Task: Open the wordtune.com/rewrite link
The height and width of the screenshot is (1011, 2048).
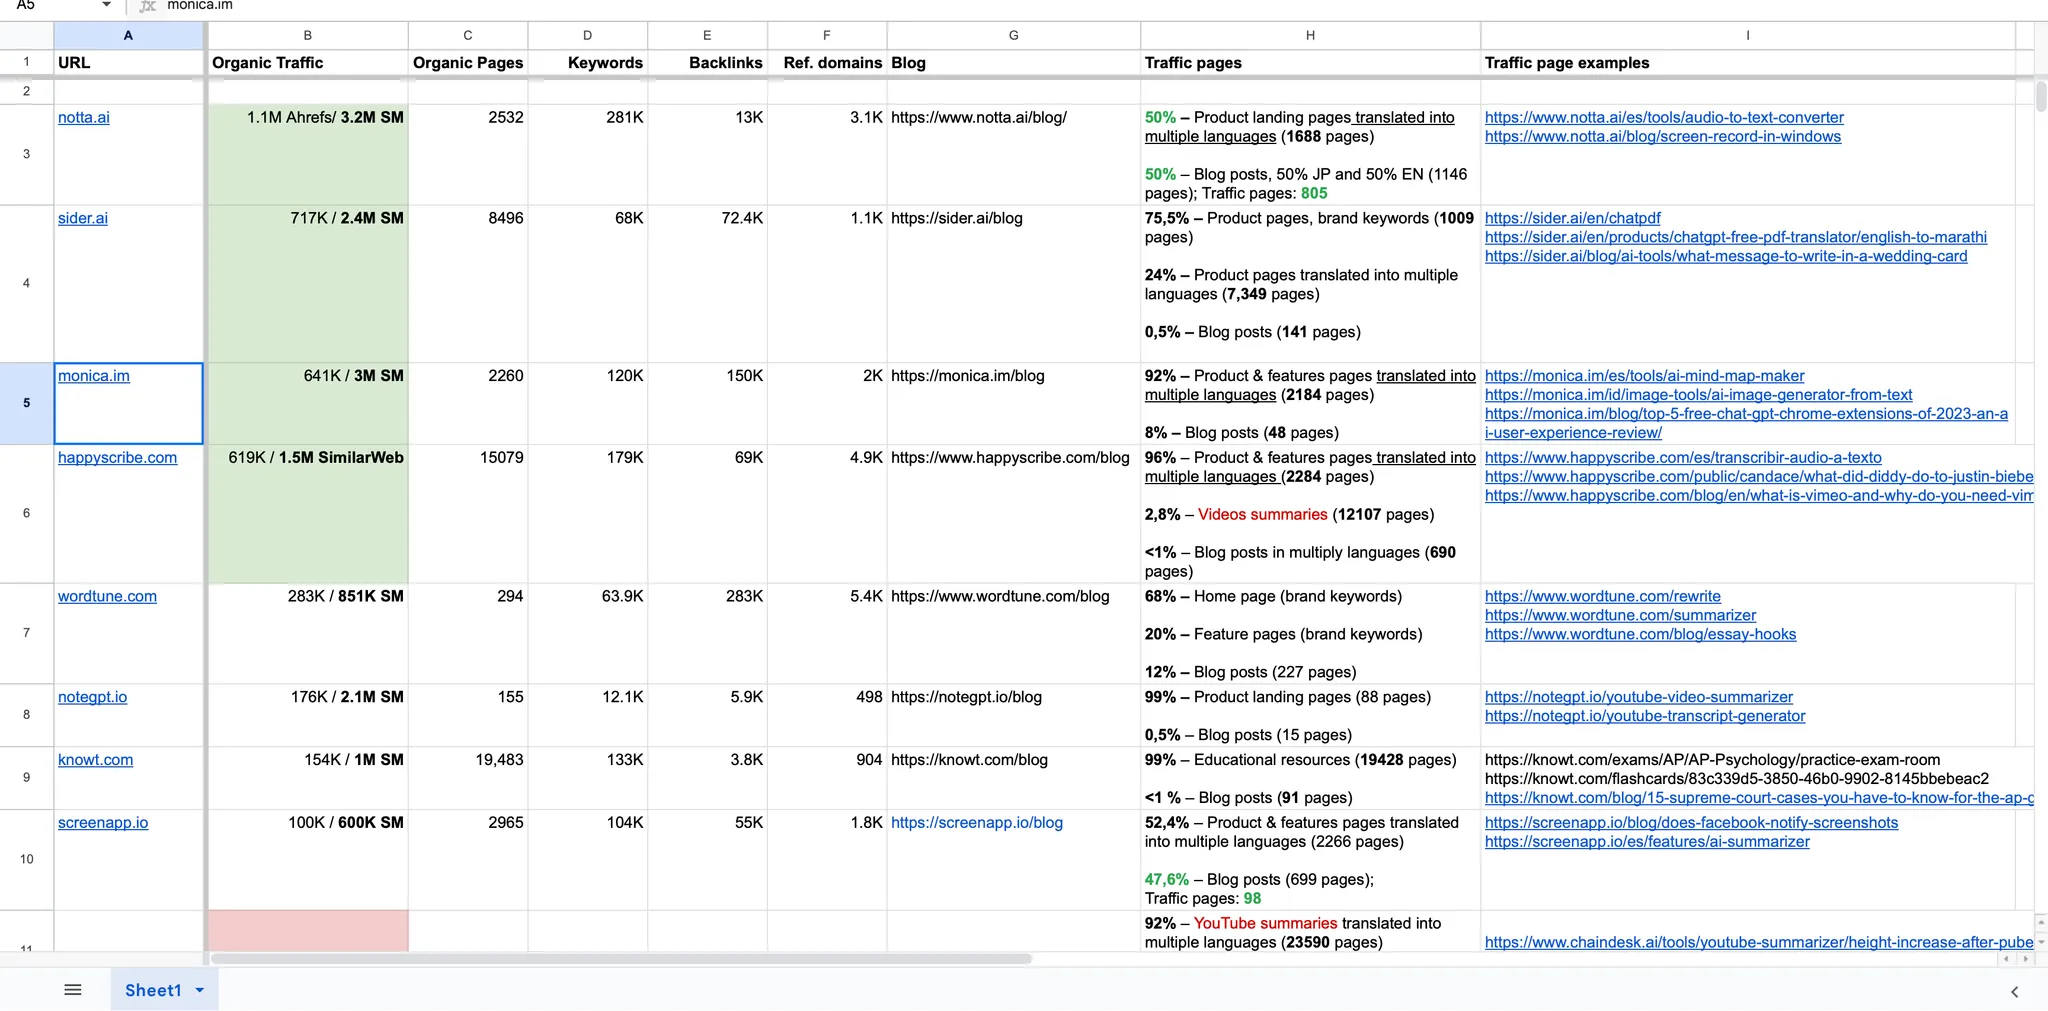Action: click(1603, 596)
